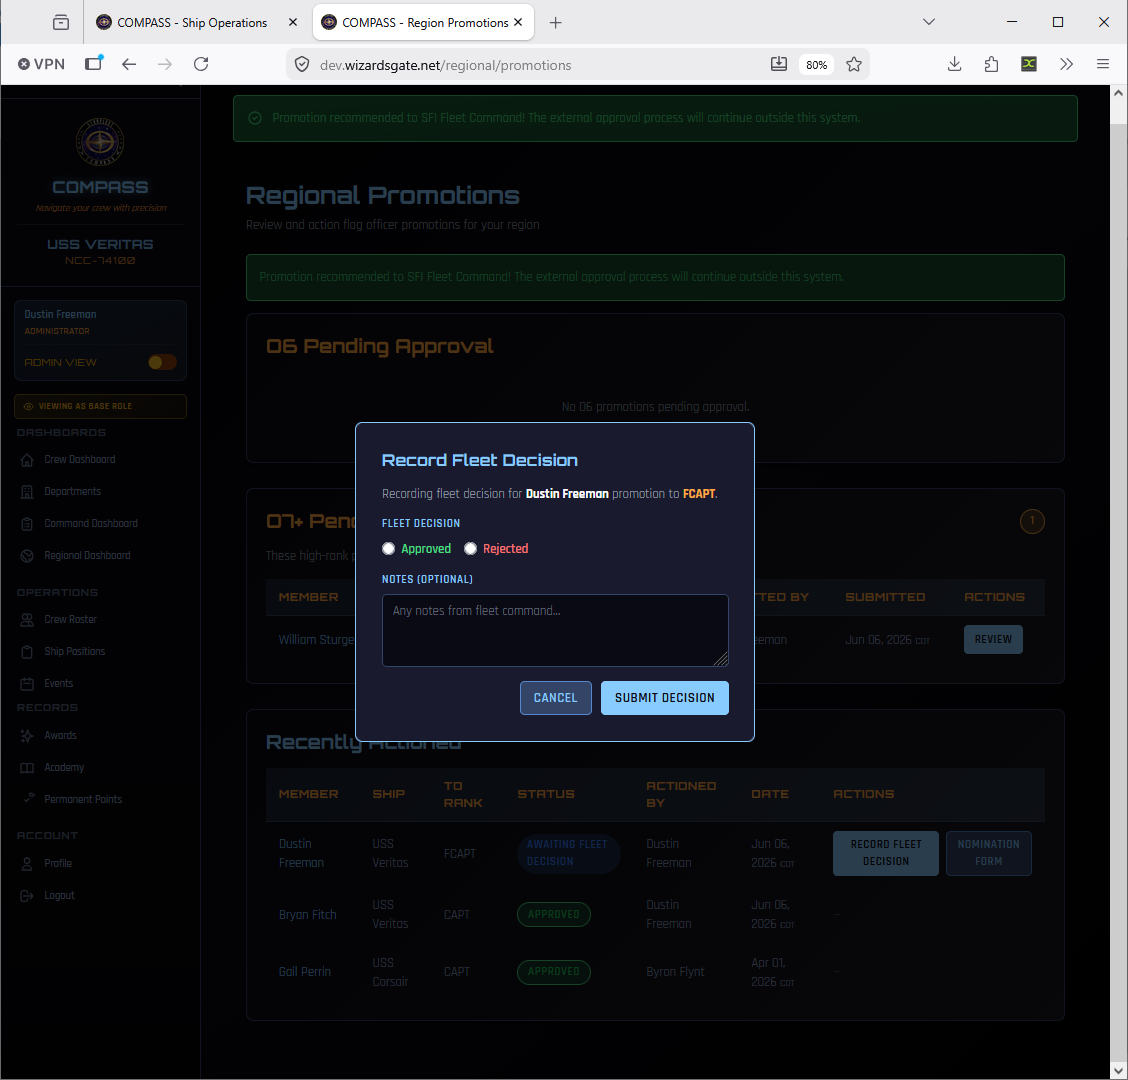Close the Ship Operations tab
1128x1080 pixels.
293,22
